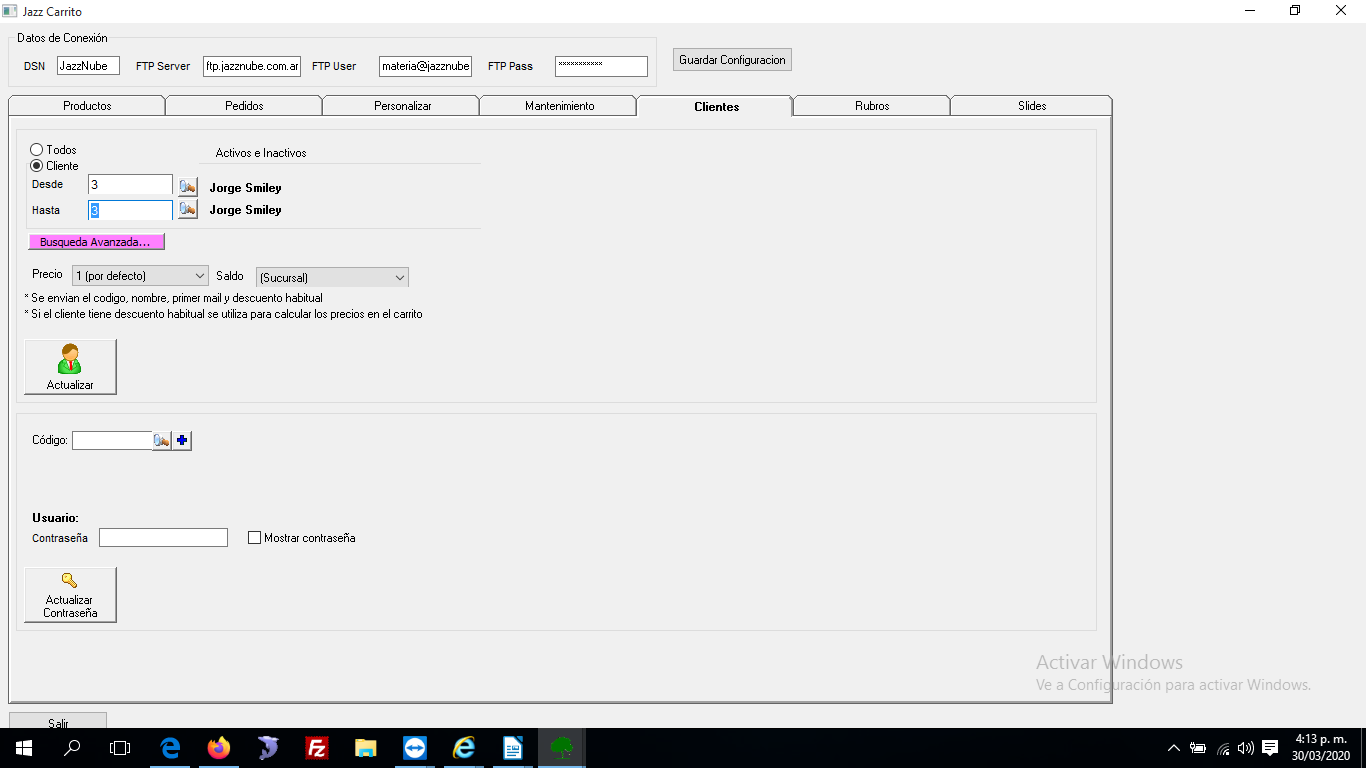Open search lookup beside Hasta field
The height and width of the screenshot is (768, 1366).
click(x=188, y=209)
